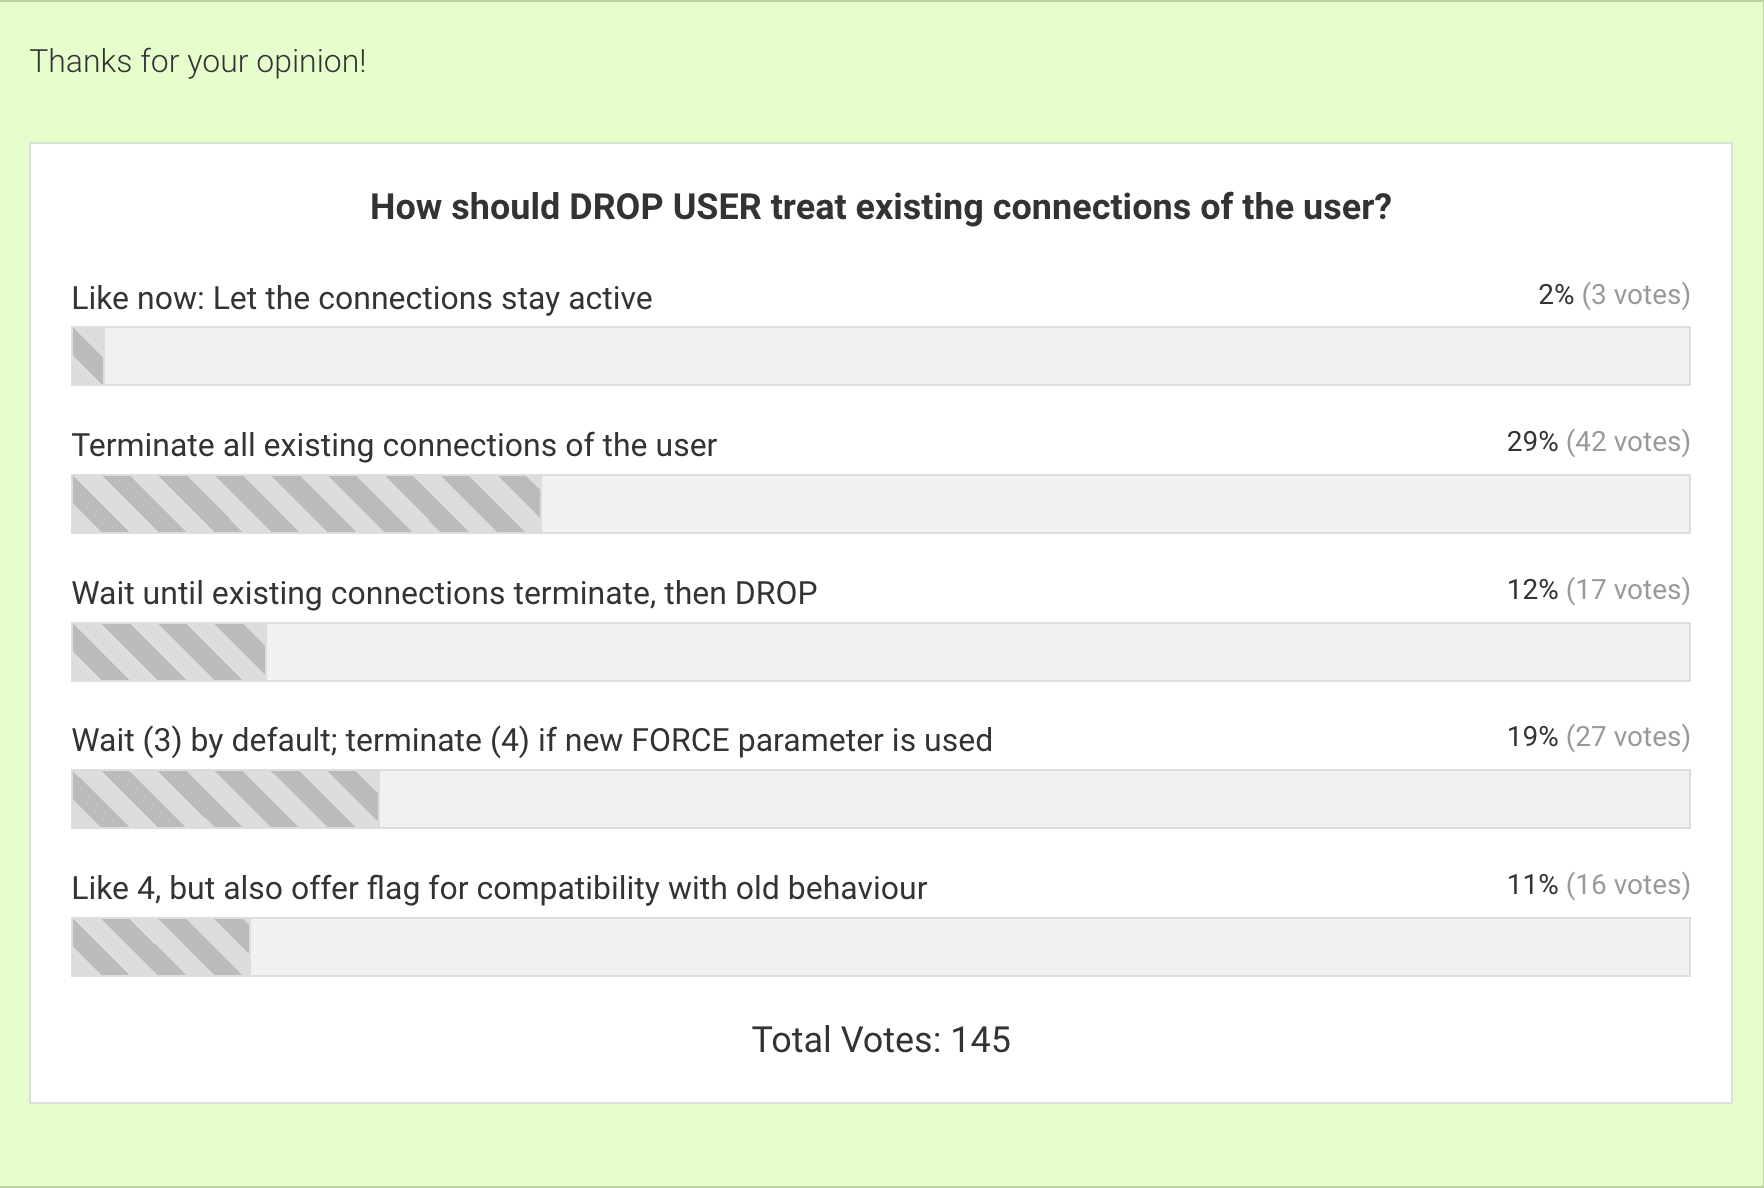Click the "(3 votes)" count label
The image size is (1764, 1188).
pos(1635,295)
